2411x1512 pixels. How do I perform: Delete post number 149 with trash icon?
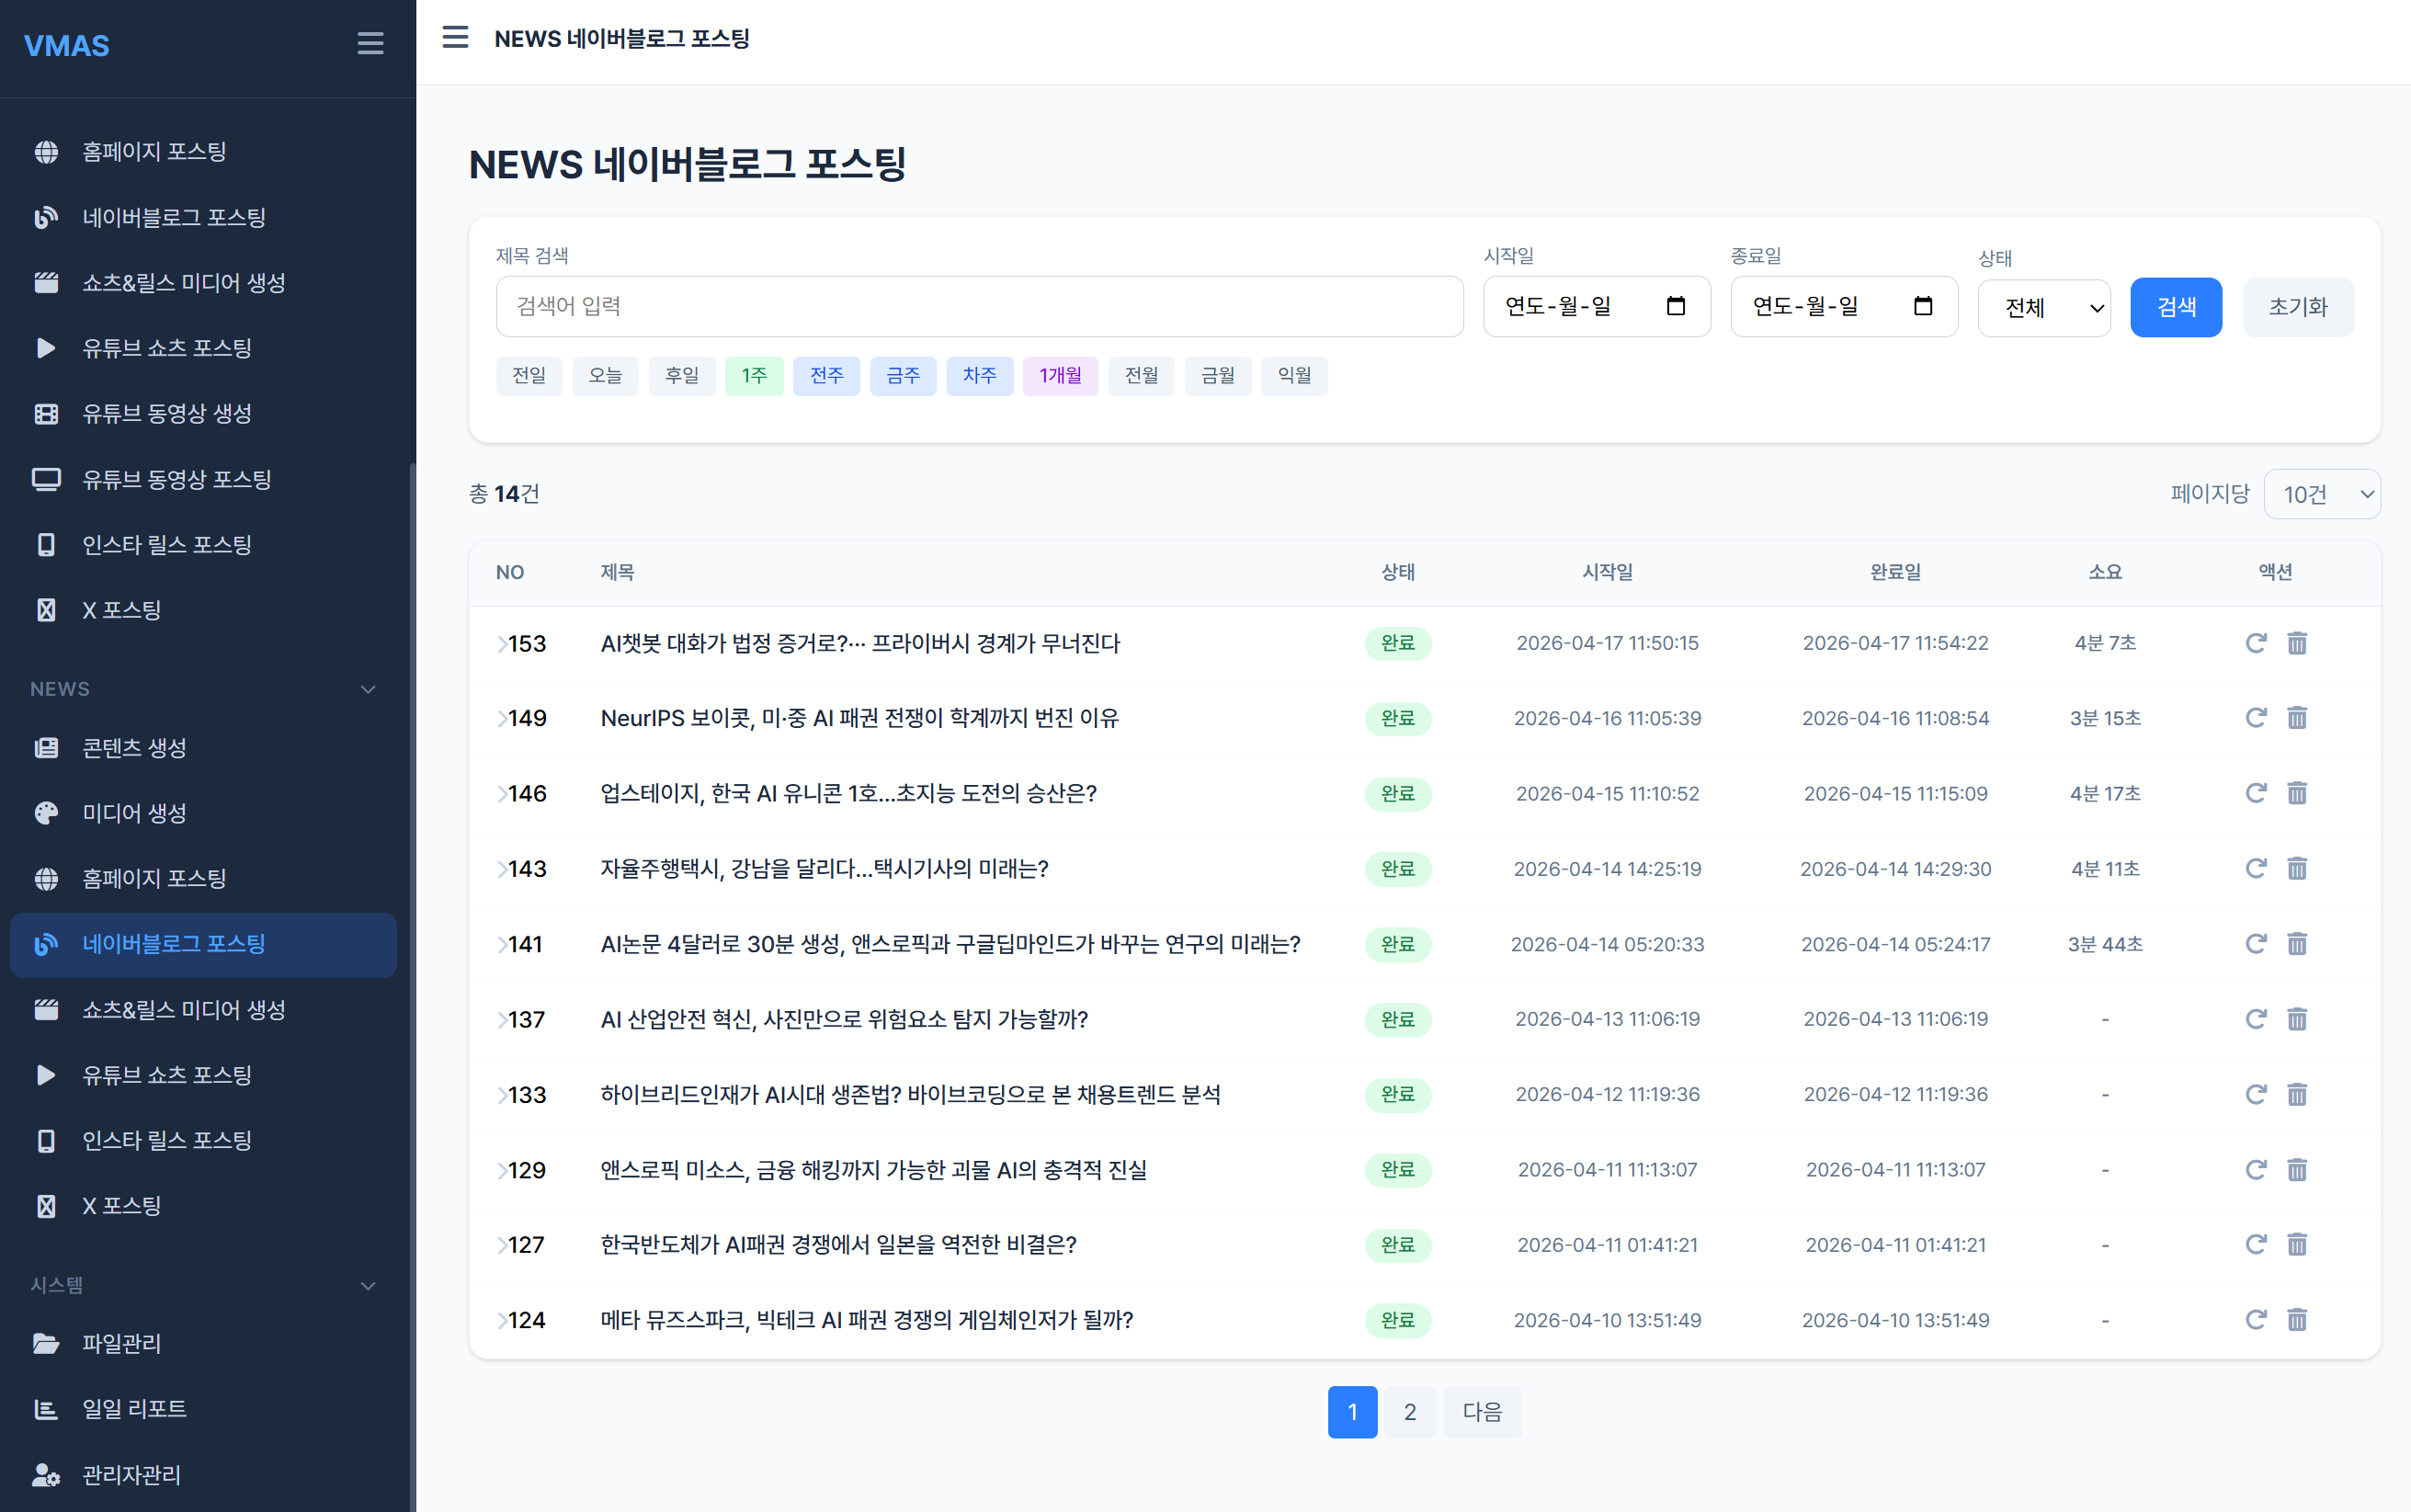pos(2297,718)
